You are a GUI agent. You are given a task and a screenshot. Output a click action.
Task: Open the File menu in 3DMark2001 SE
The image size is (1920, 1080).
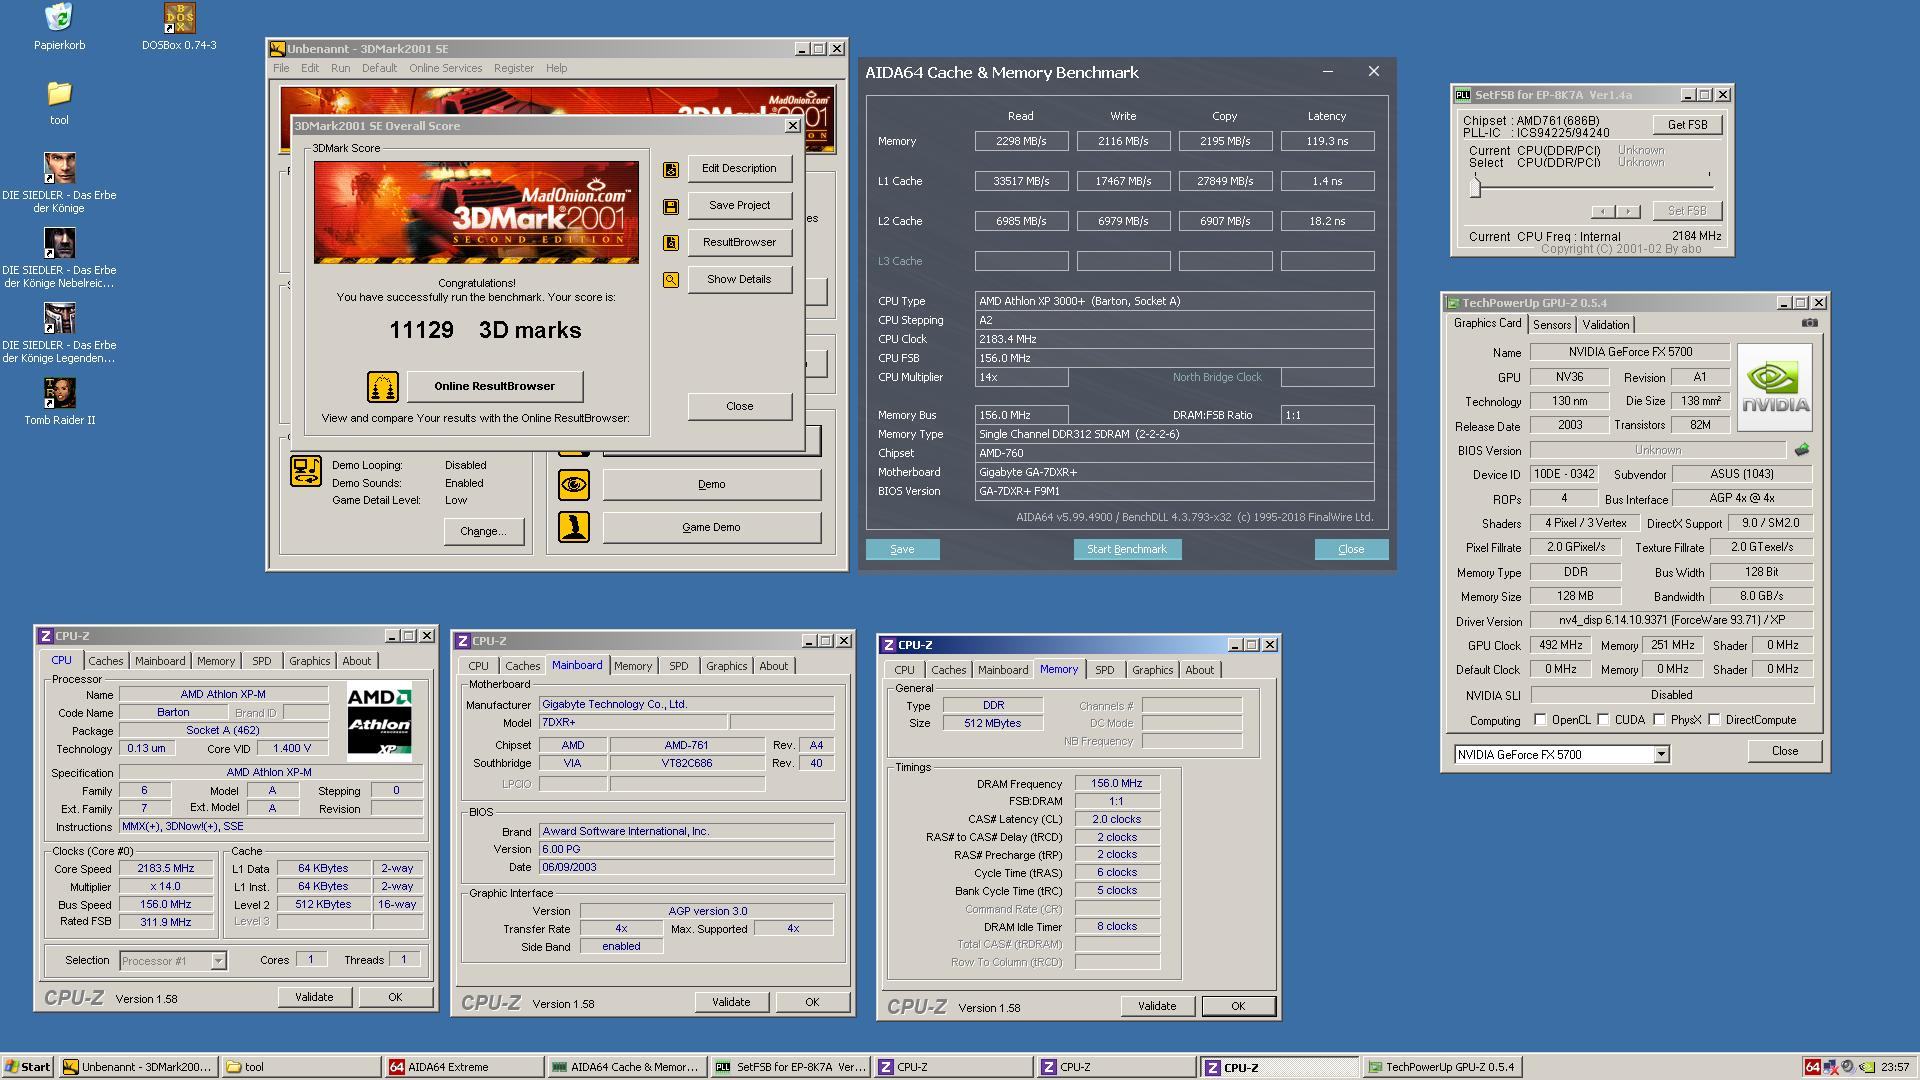click(x=281, y=68)
